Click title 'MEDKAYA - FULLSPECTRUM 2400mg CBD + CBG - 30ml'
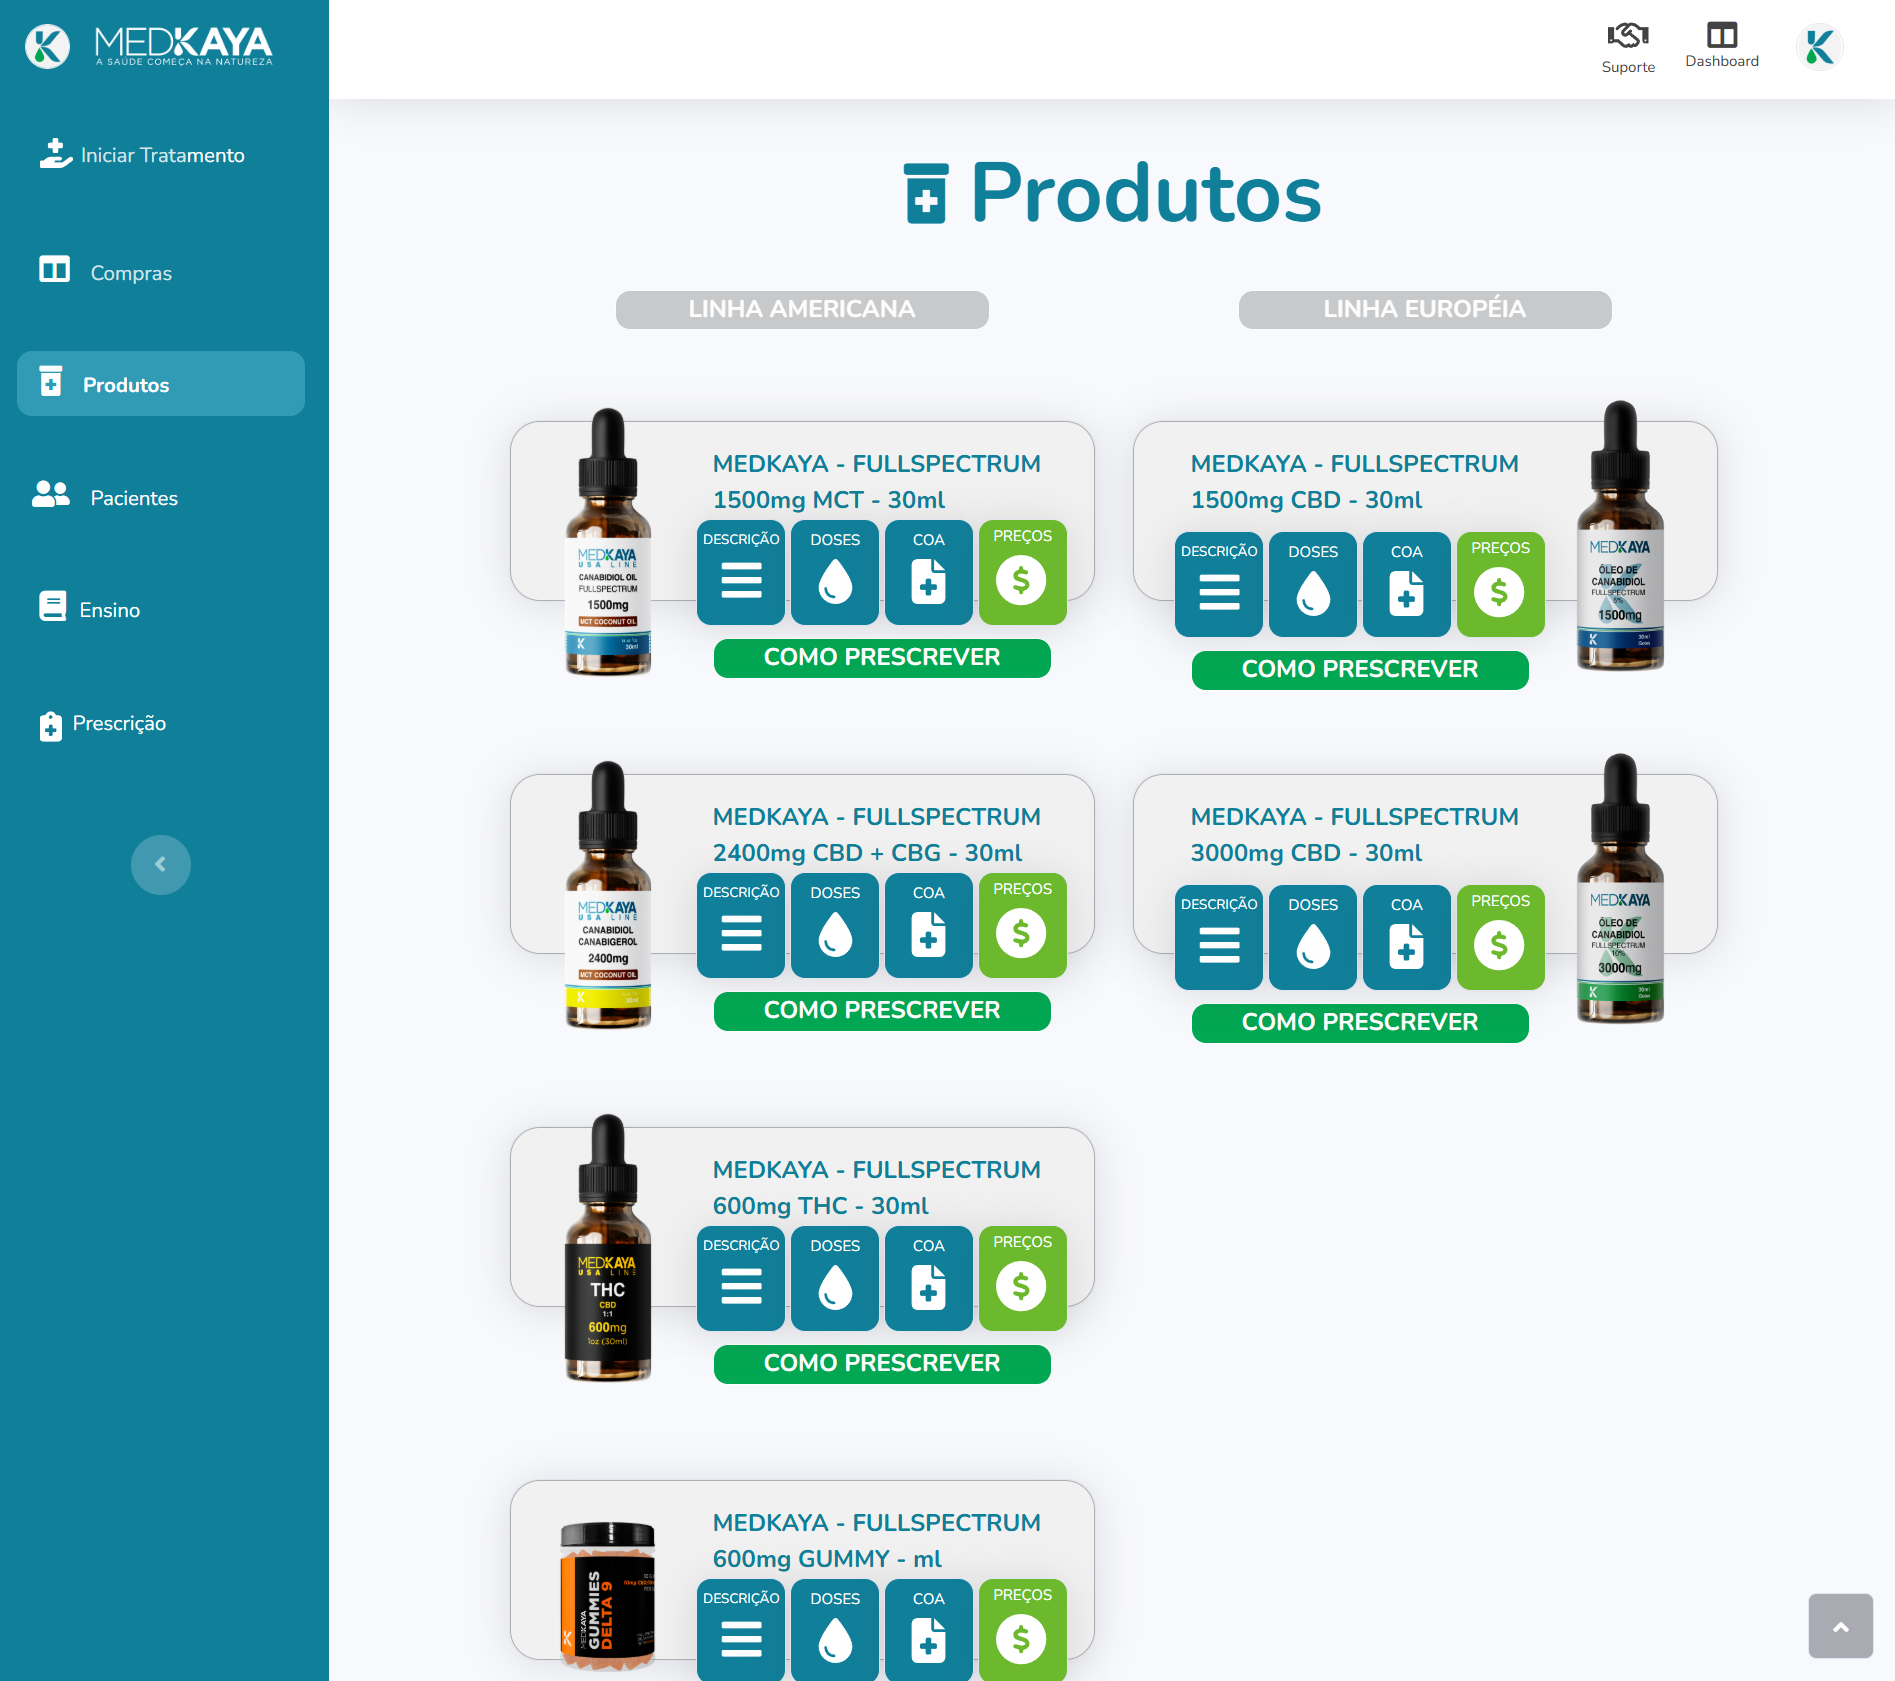Screen dimensions: 1895x1681 877,835
